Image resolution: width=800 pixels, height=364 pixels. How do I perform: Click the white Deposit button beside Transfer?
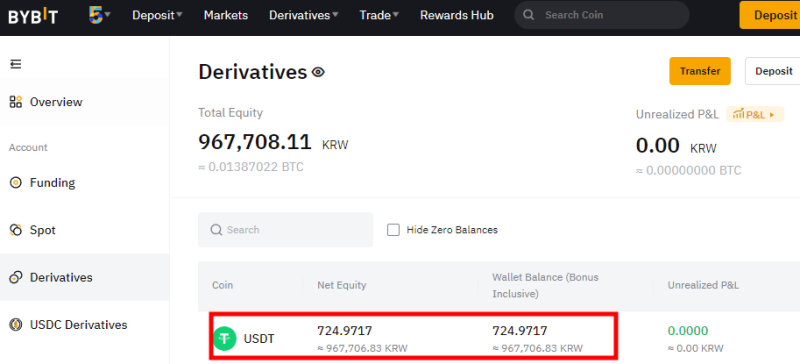(x=772, y=71)
